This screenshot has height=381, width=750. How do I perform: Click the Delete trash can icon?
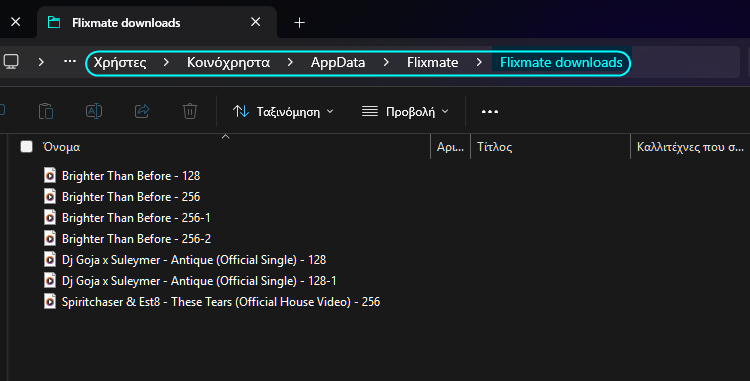(190, 111)
